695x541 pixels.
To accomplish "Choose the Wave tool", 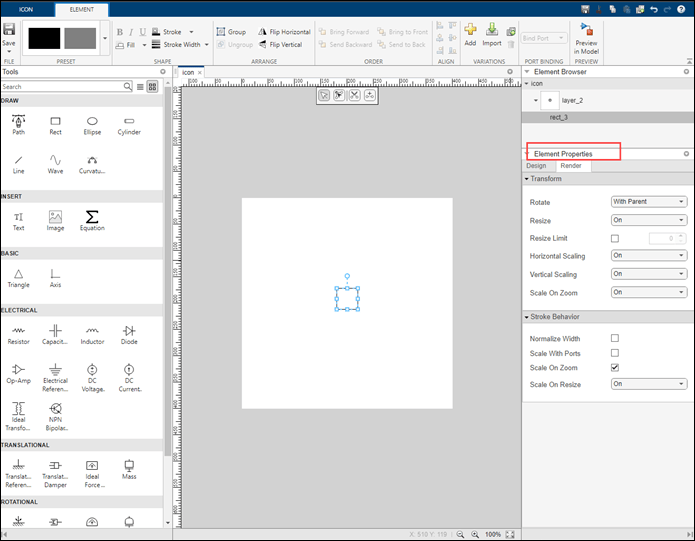I will pyautogui.click(x=55, y=164).
